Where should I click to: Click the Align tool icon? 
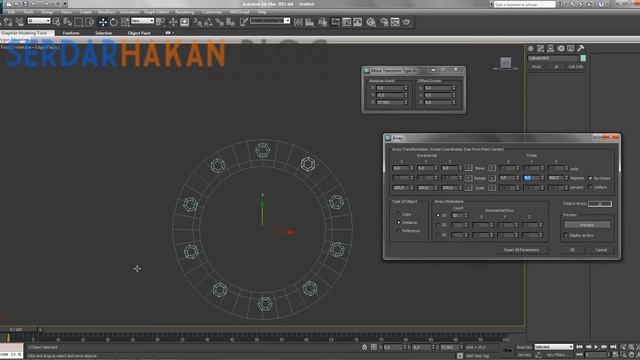(x=309, y=22)
